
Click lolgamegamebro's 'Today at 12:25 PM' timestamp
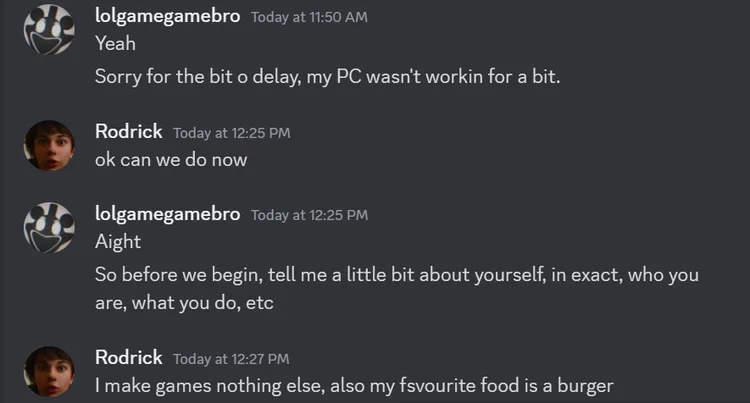click(x=309, y=215)
